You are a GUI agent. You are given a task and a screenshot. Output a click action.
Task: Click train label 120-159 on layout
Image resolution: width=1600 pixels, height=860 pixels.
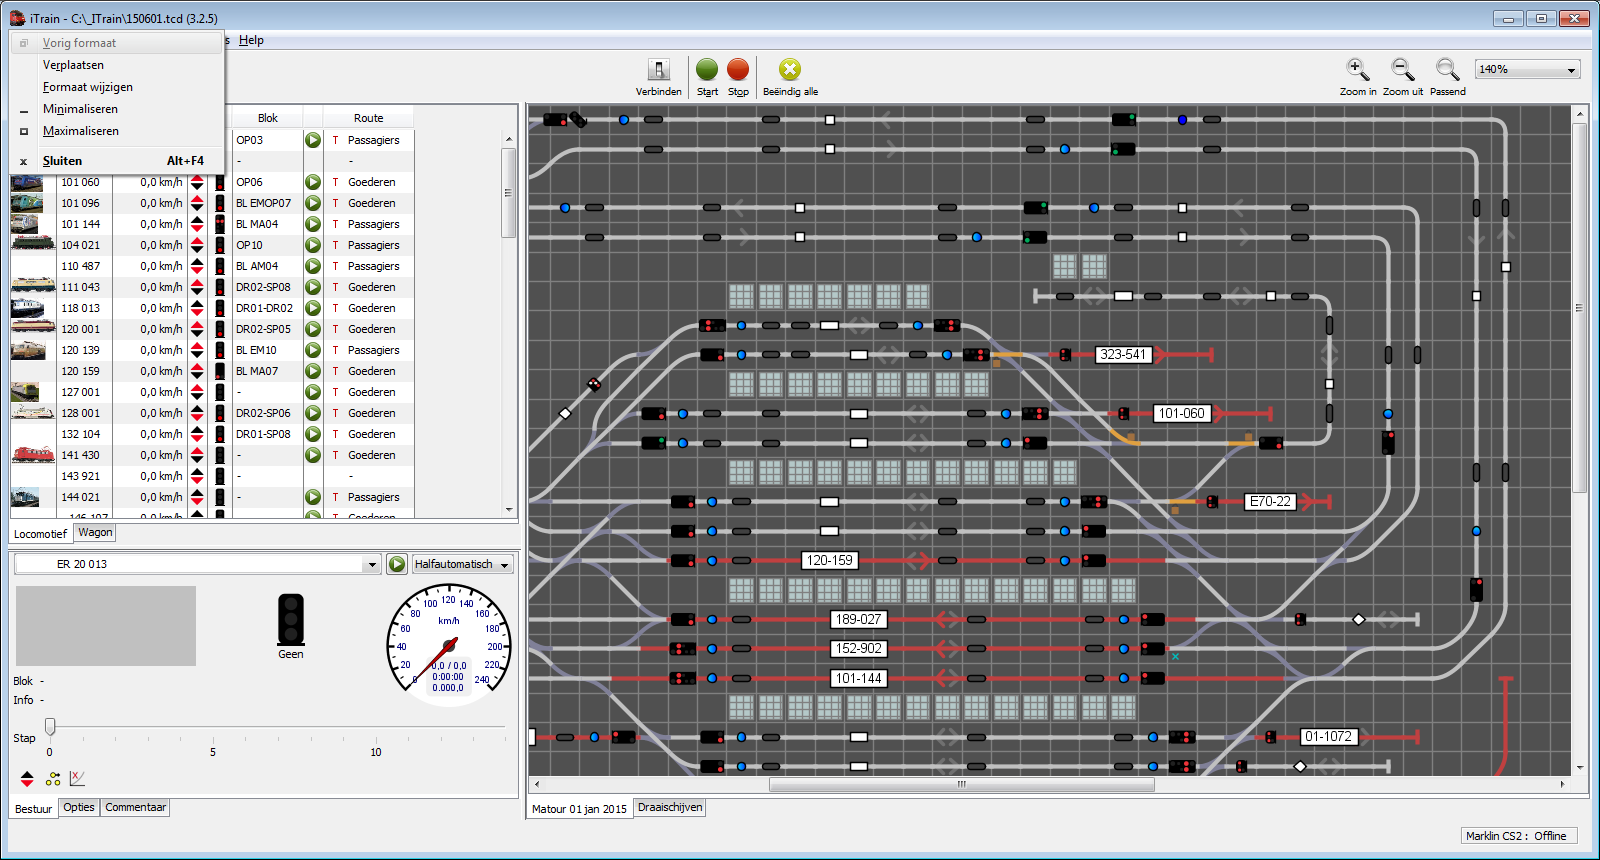click(830, 560)
